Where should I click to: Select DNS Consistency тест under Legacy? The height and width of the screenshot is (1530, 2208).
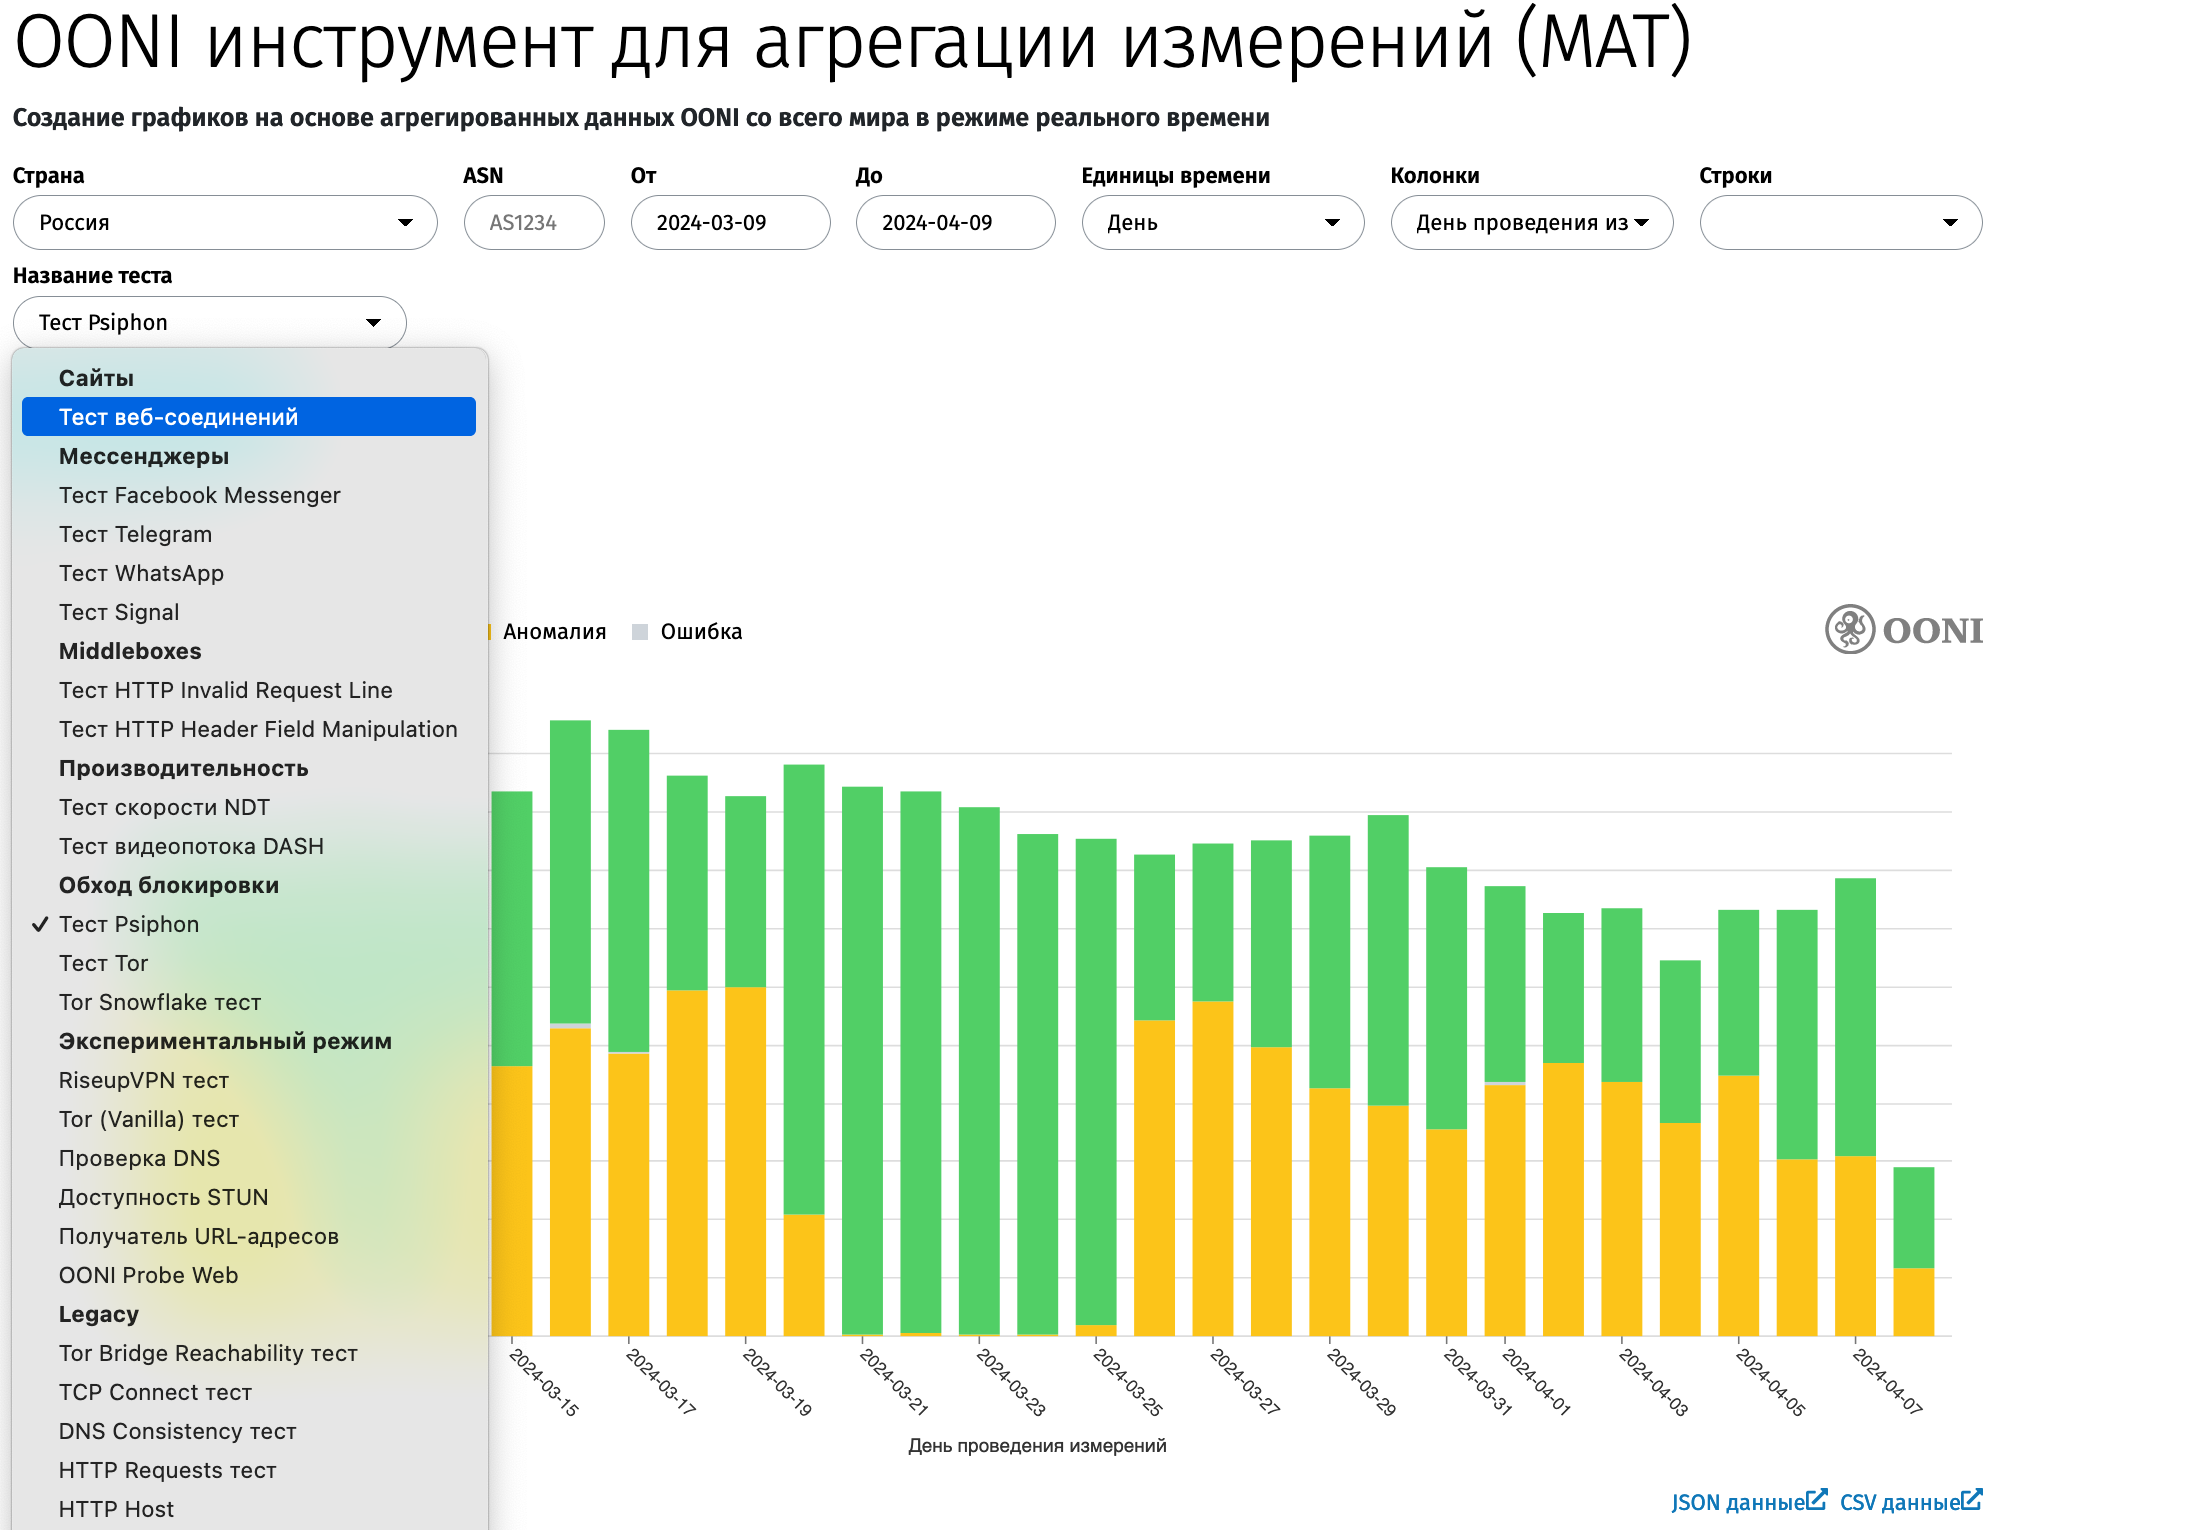coord(177,1431)
